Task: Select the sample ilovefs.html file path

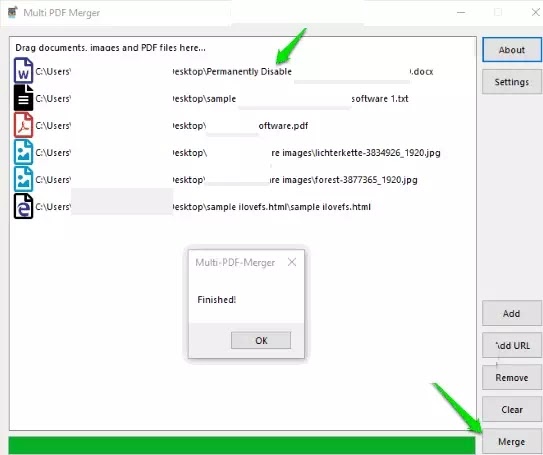Action: [203, 207]
